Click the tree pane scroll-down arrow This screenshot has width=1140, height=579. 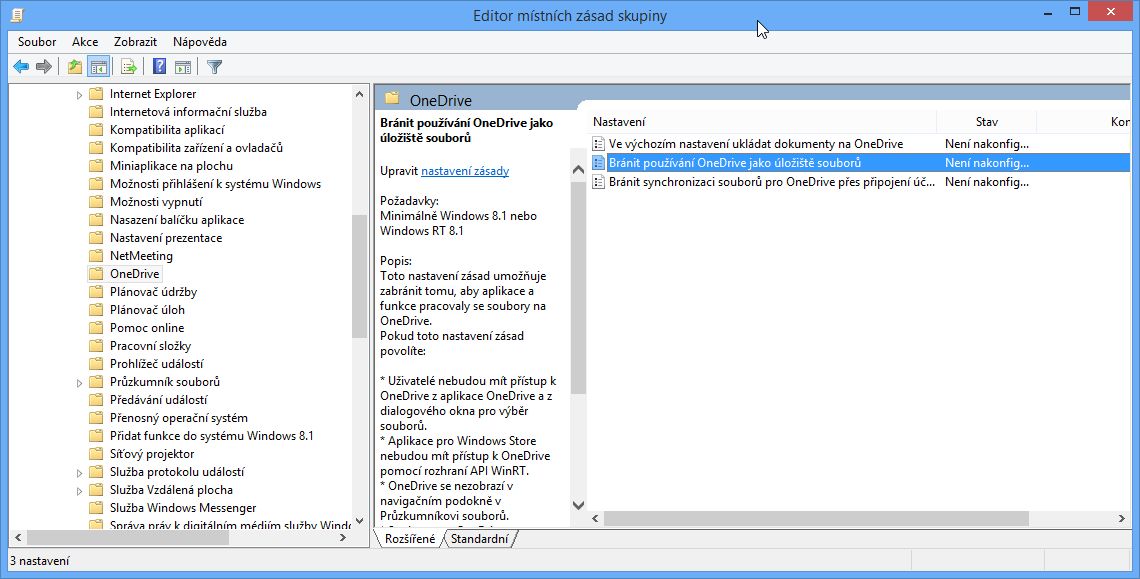click(359, 522)
